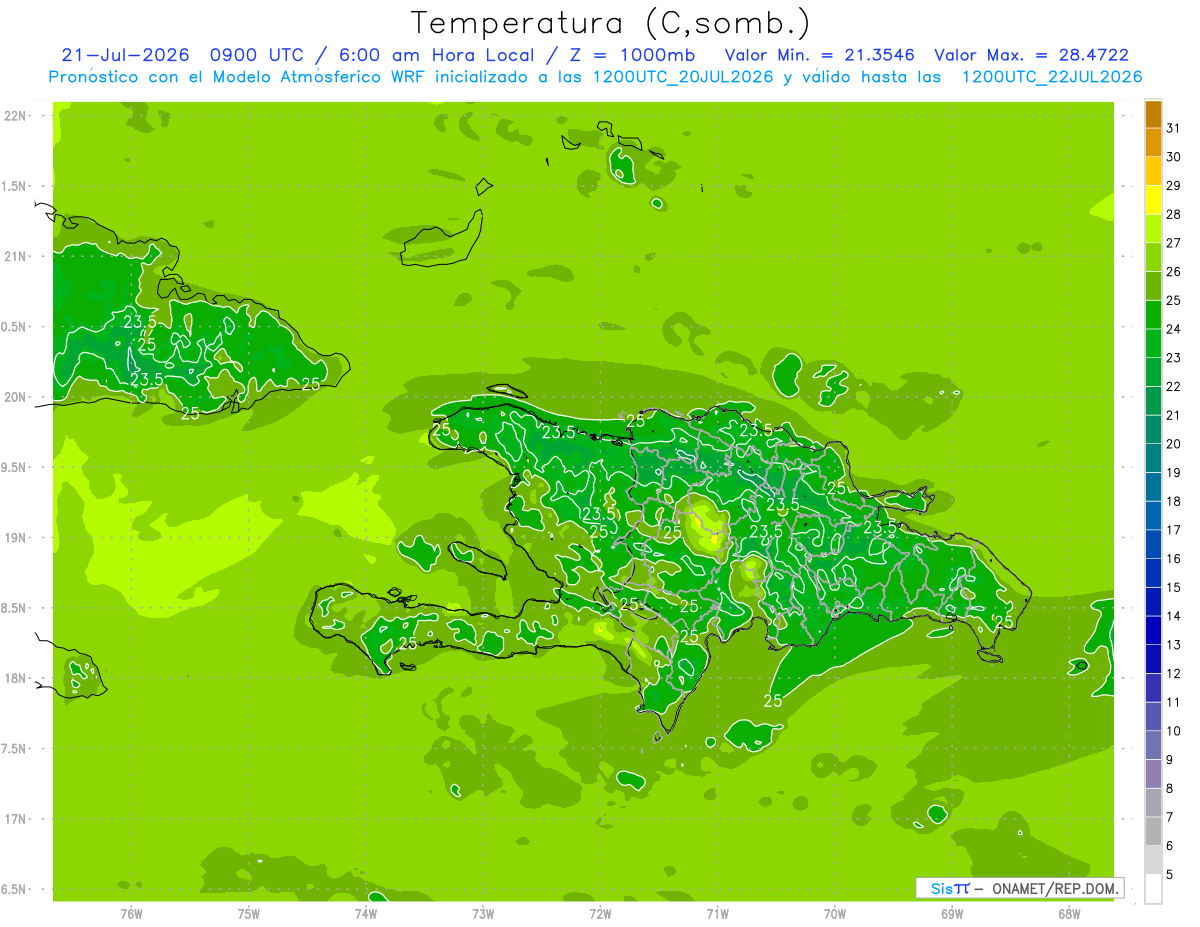Click the "19N" latitude axis label
This screenshot has height=927, width=1200.
click(x=14, y=537)
